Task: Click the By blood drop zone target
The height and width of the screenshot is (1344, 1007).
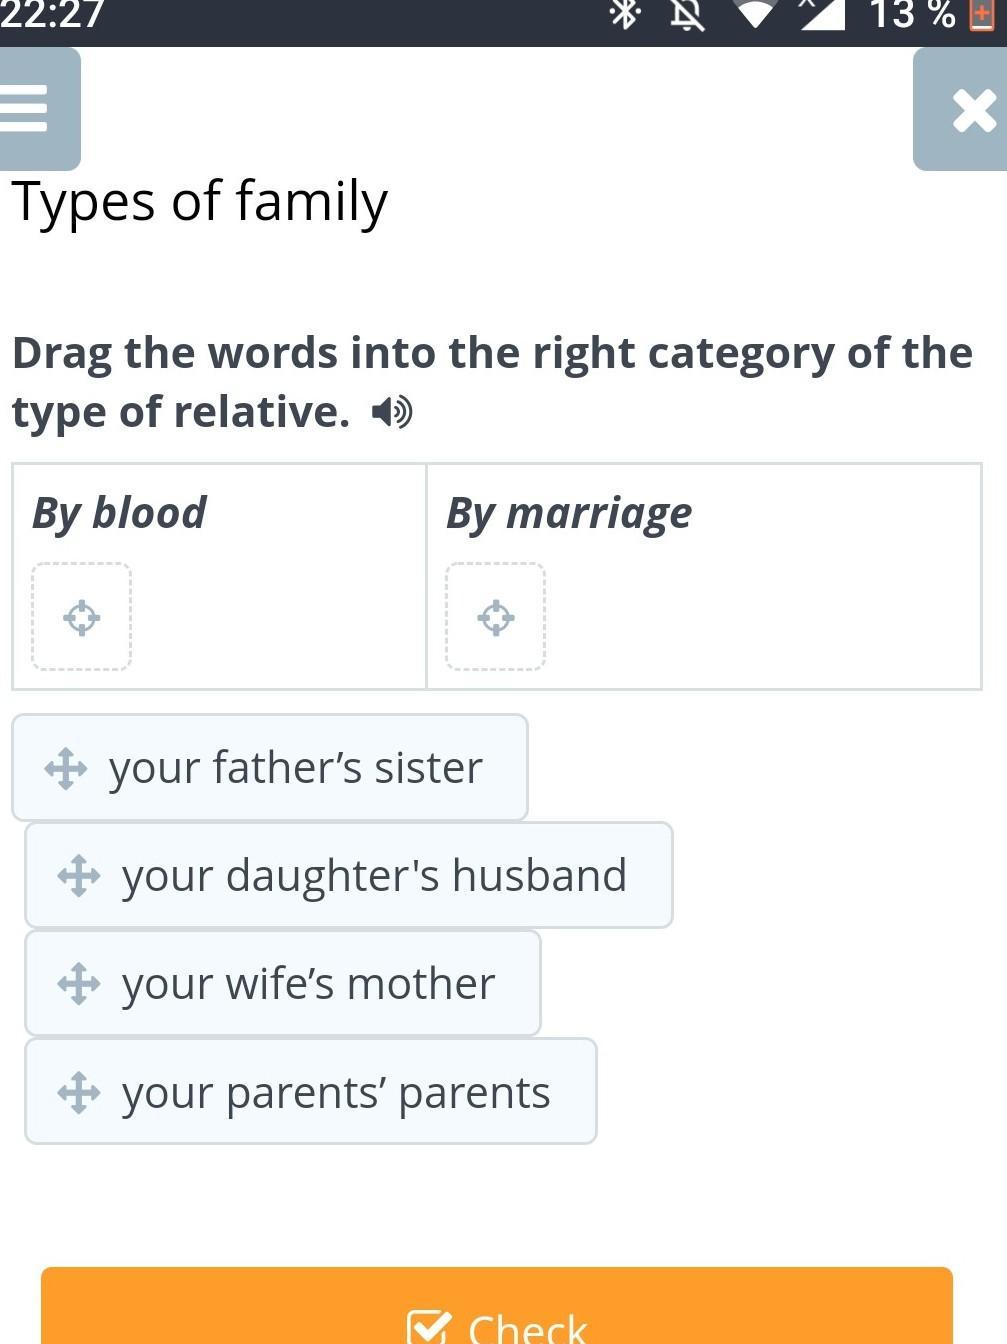Action: [x=82, y=617]
